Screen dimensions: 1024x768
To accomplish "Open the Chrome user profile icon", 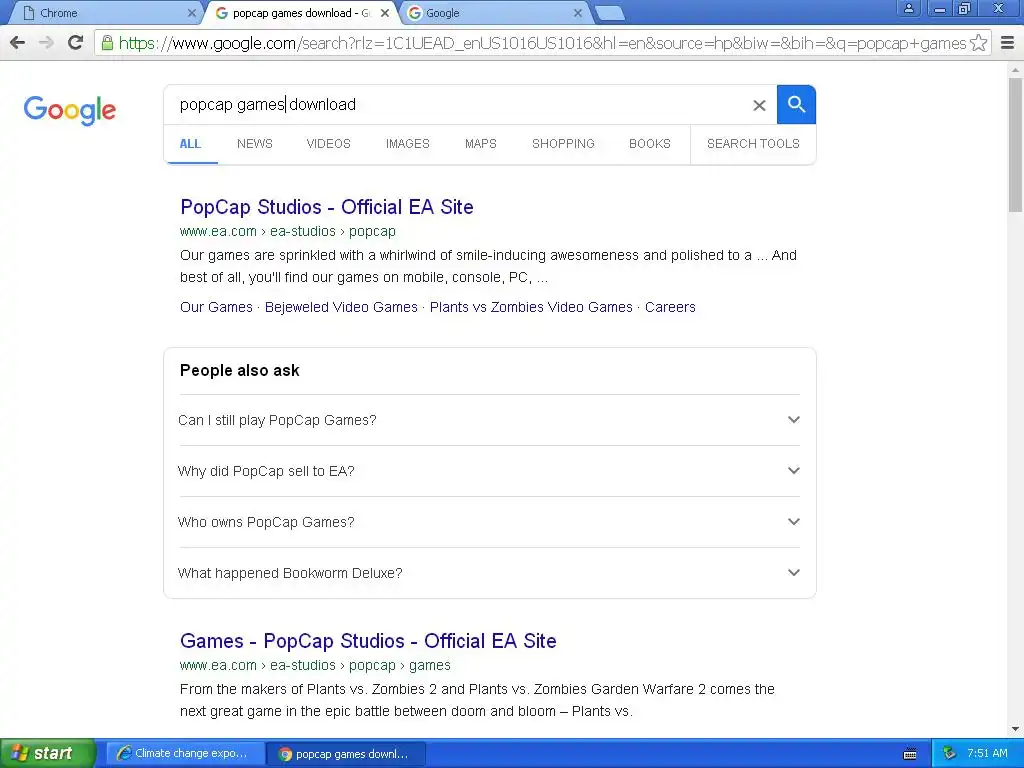I will coord(908,8).
